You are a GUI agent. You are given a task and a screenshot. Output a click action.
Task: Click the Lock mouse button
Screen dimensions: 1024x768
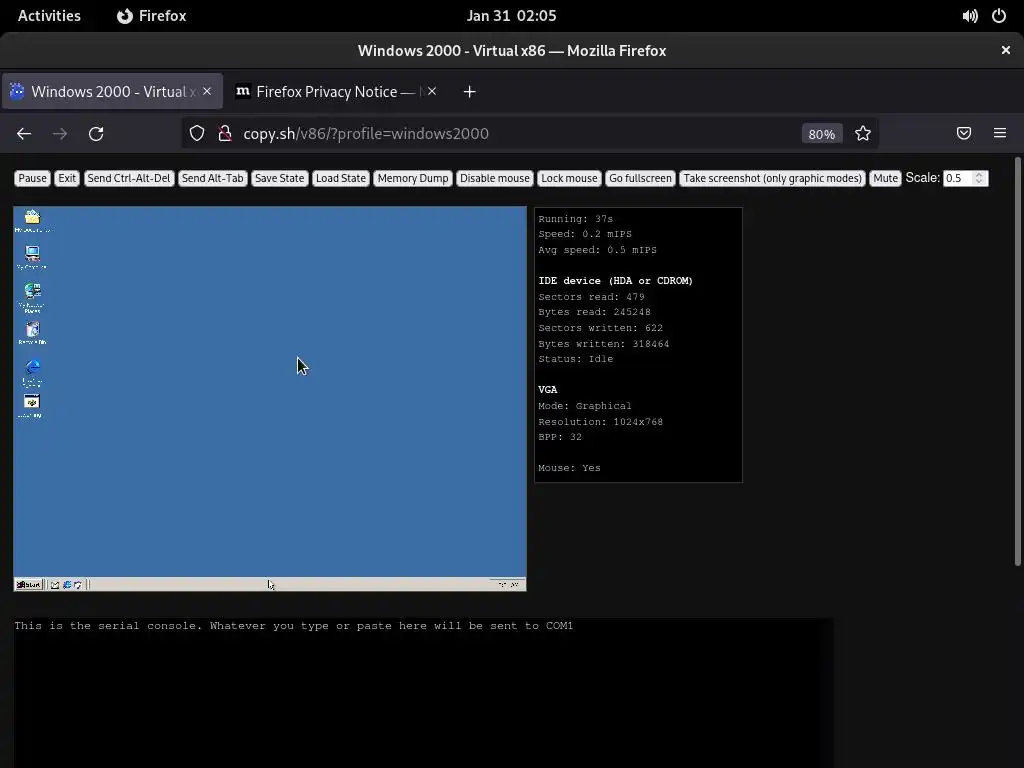pyautogui.click(x=569, y=178)
